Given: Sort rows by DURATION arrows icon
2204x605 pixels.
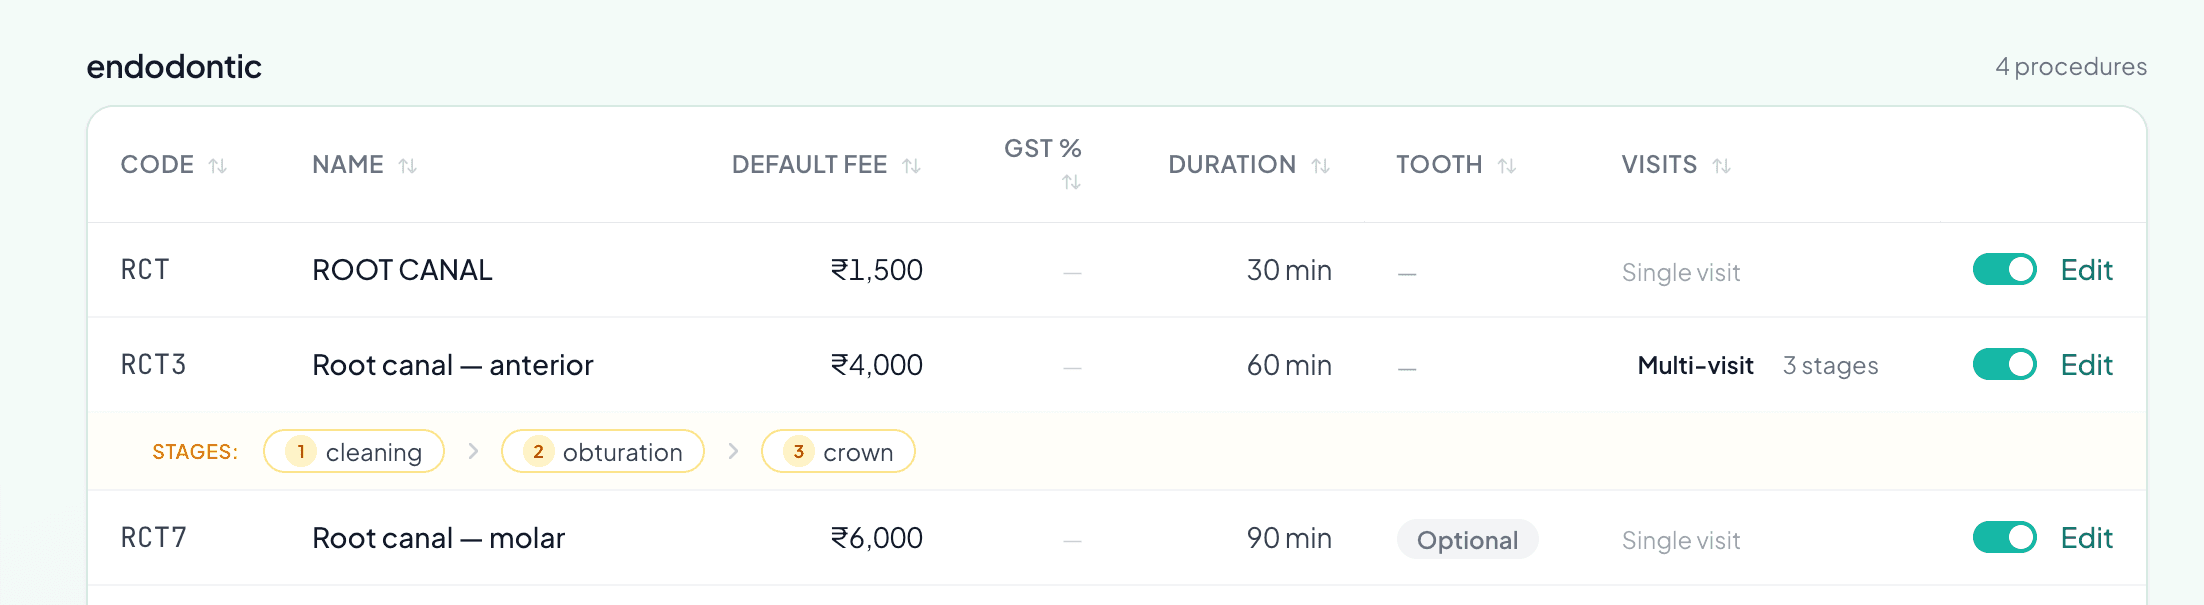Looking at the screenshot, I should 1320,166.
